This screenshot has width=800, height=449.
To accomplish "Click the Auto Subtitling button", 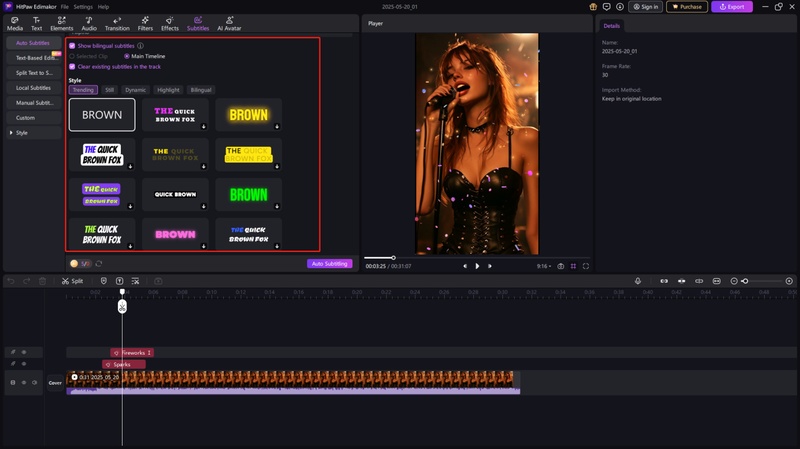I will coord(329,264).
